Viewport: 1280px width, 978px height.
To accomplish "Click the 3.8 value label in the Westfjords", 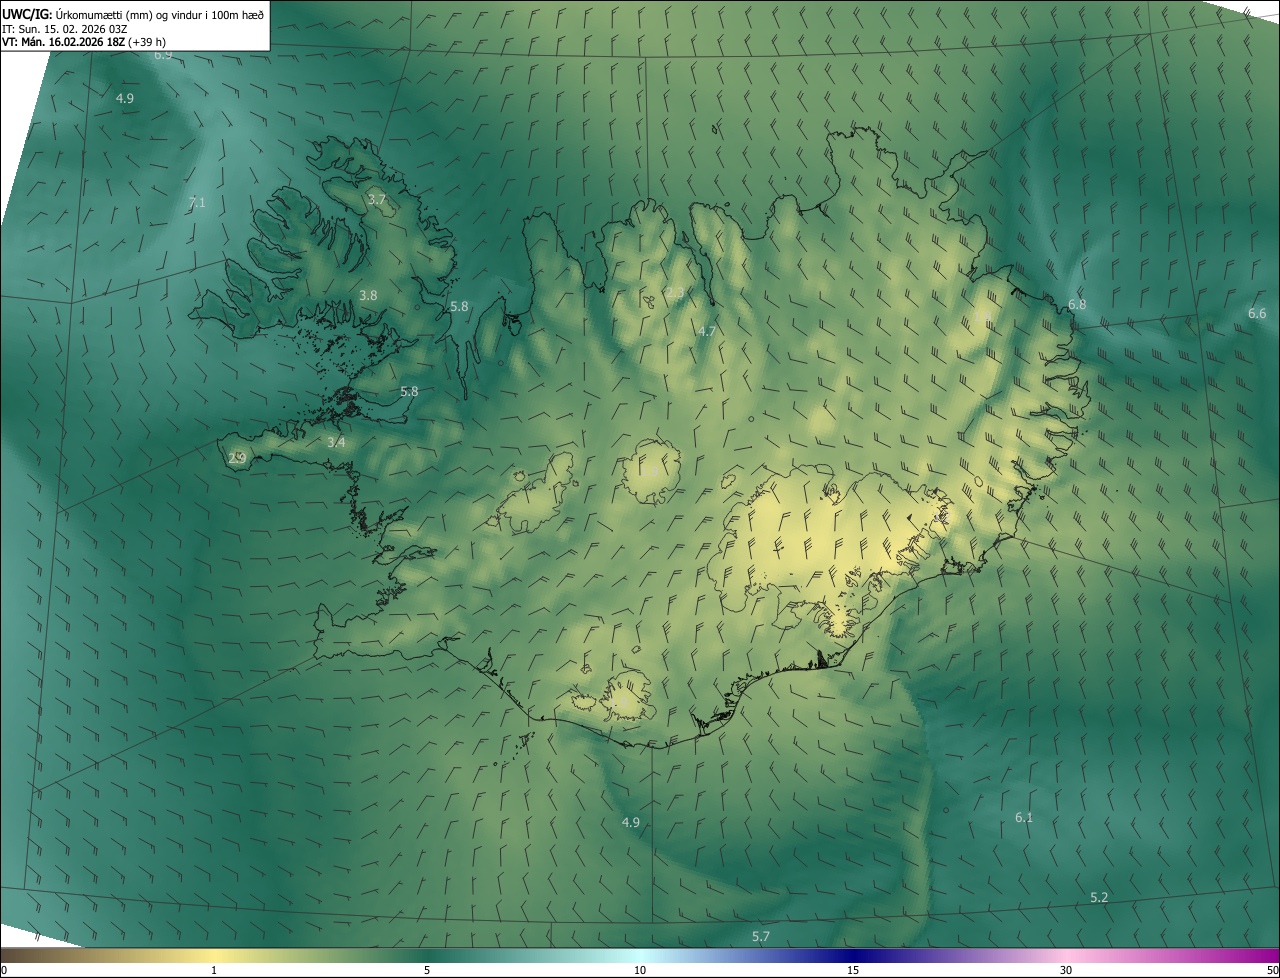I will click(368, 295).
